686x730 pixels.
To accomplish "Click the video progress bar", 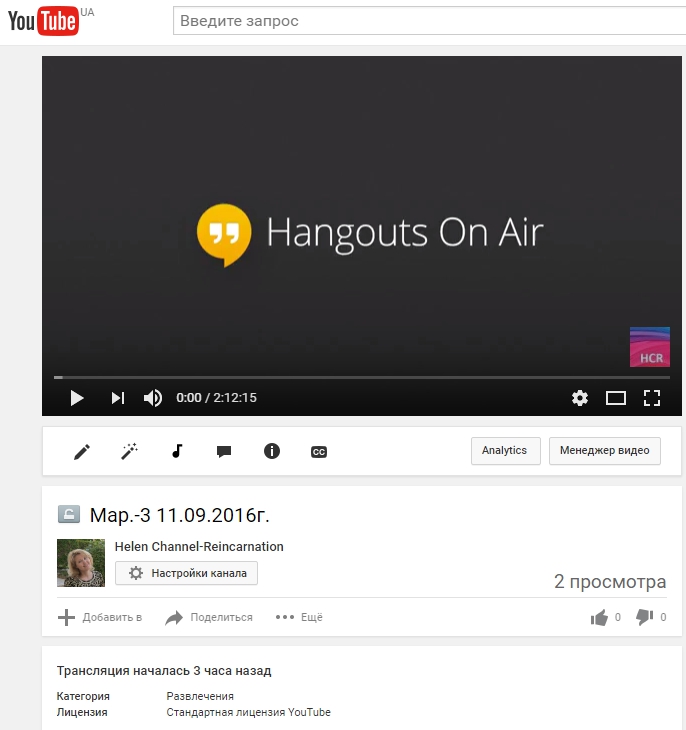I will 360,377.
